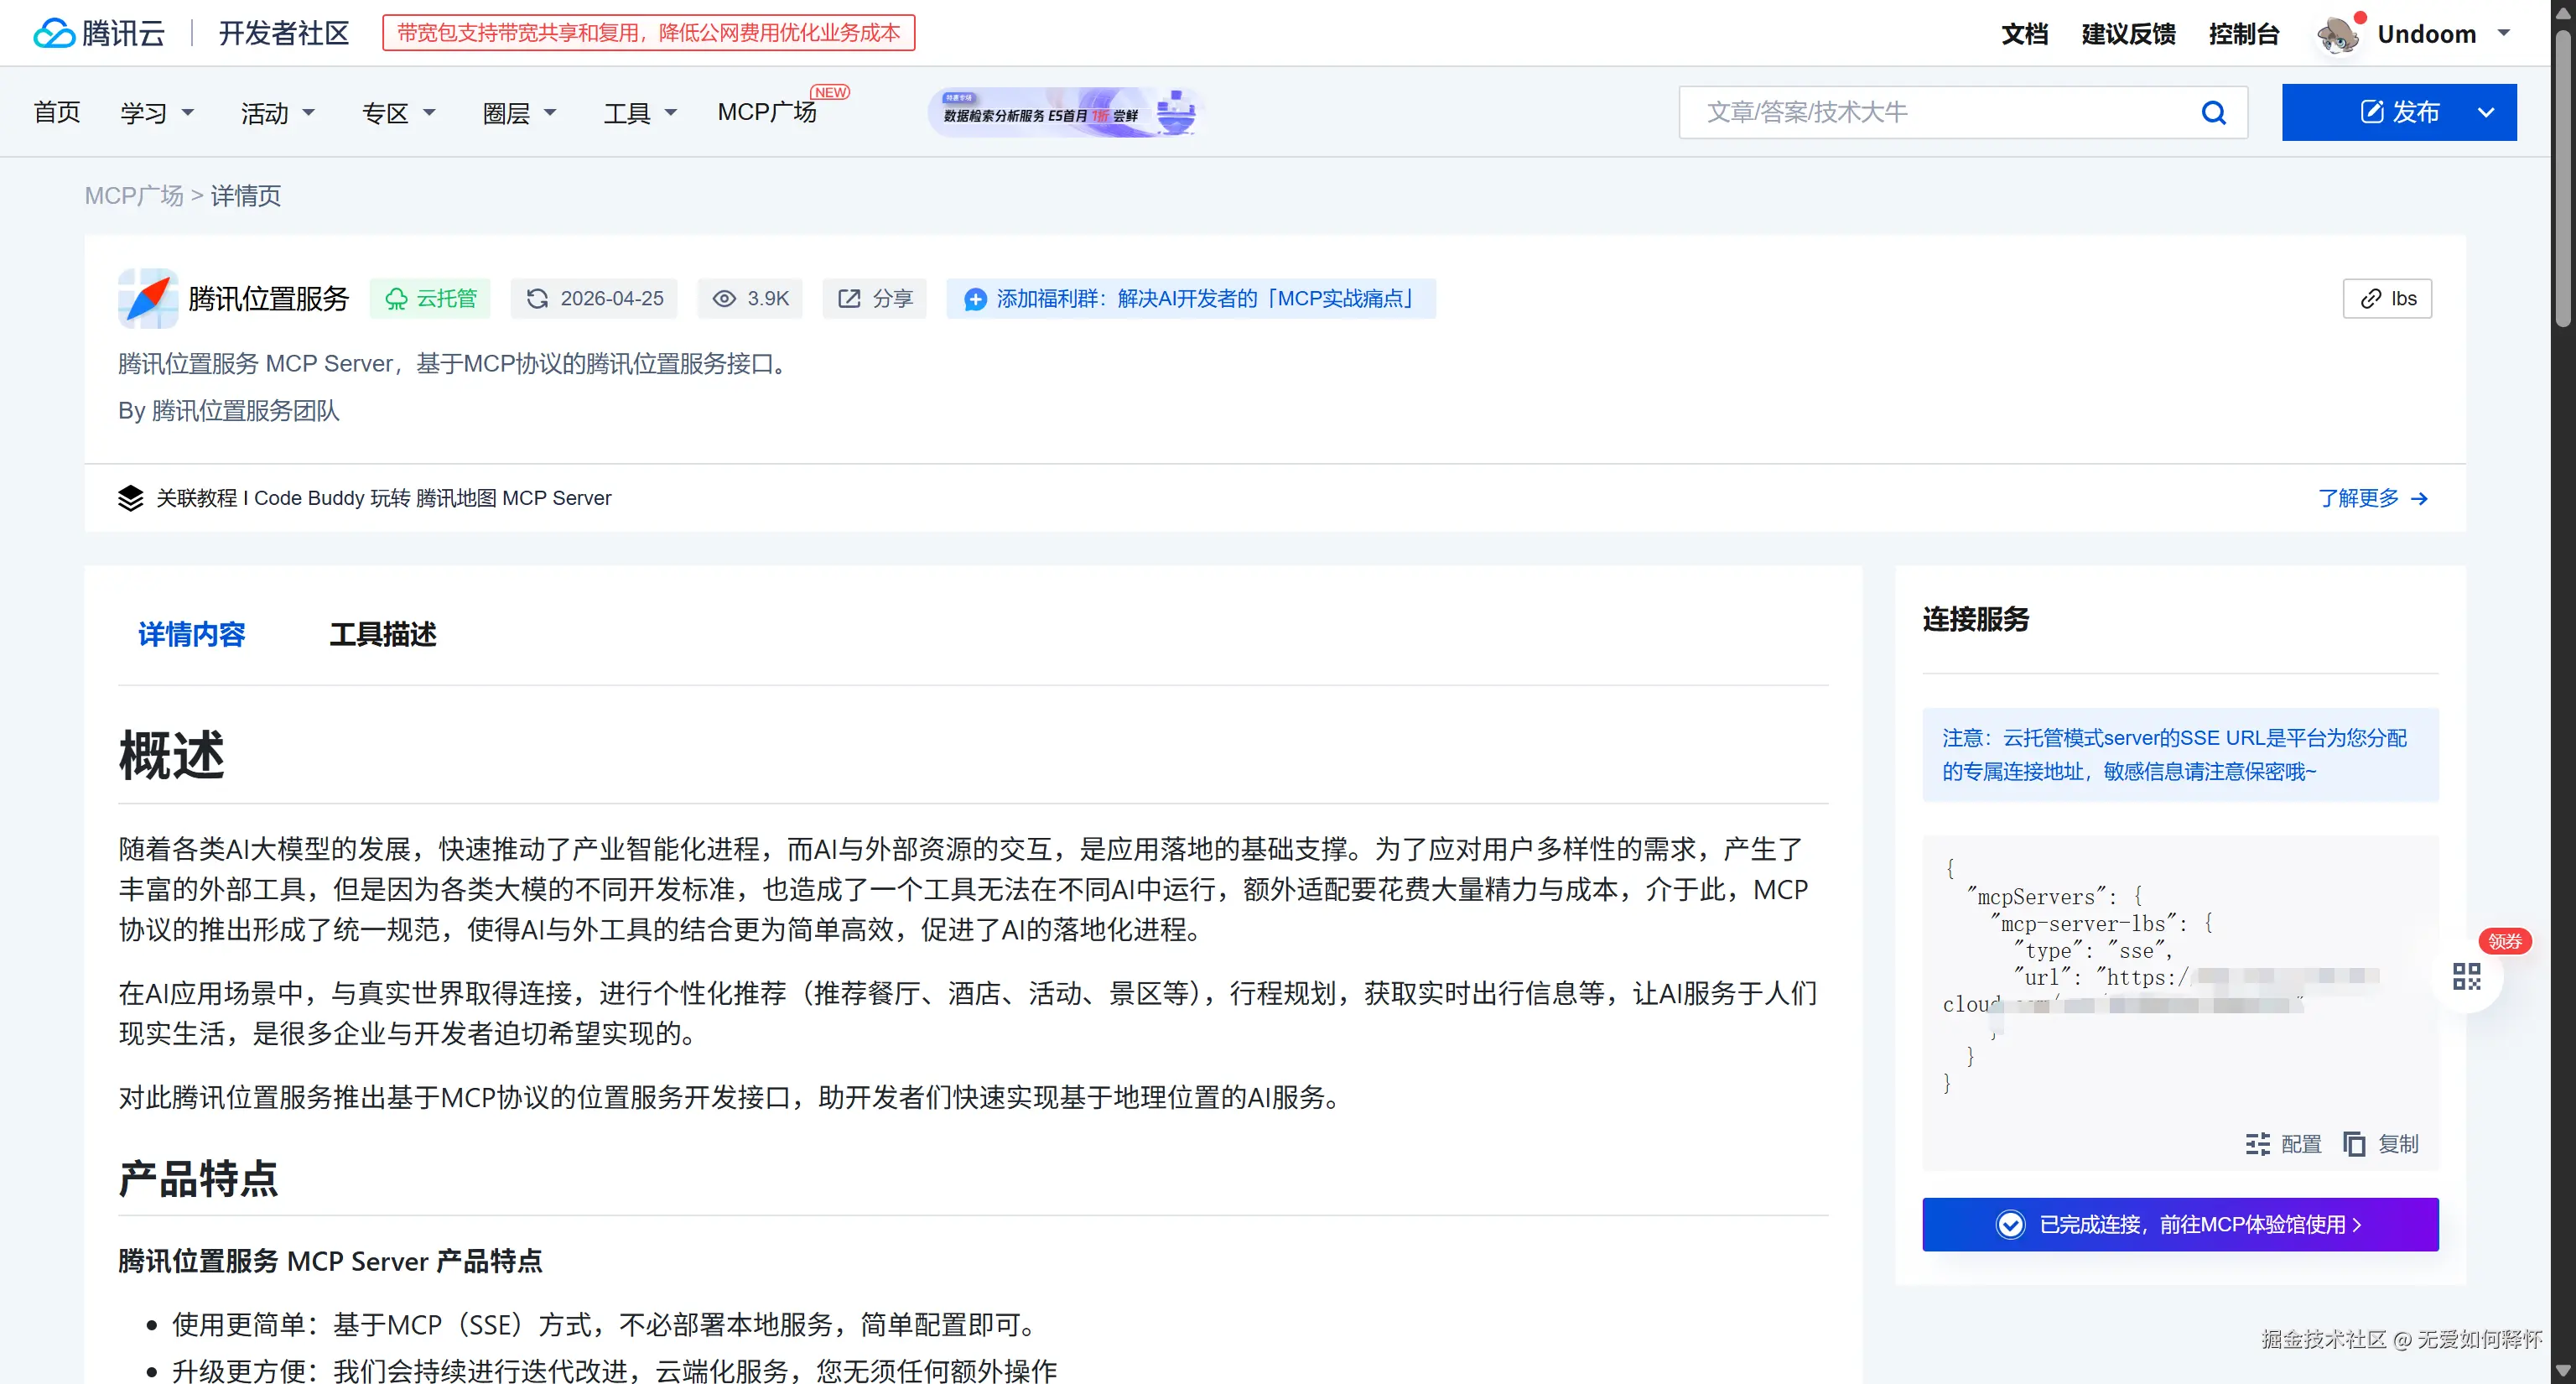Click the Tencent Cloud logo icon

[x=55, y=32]
